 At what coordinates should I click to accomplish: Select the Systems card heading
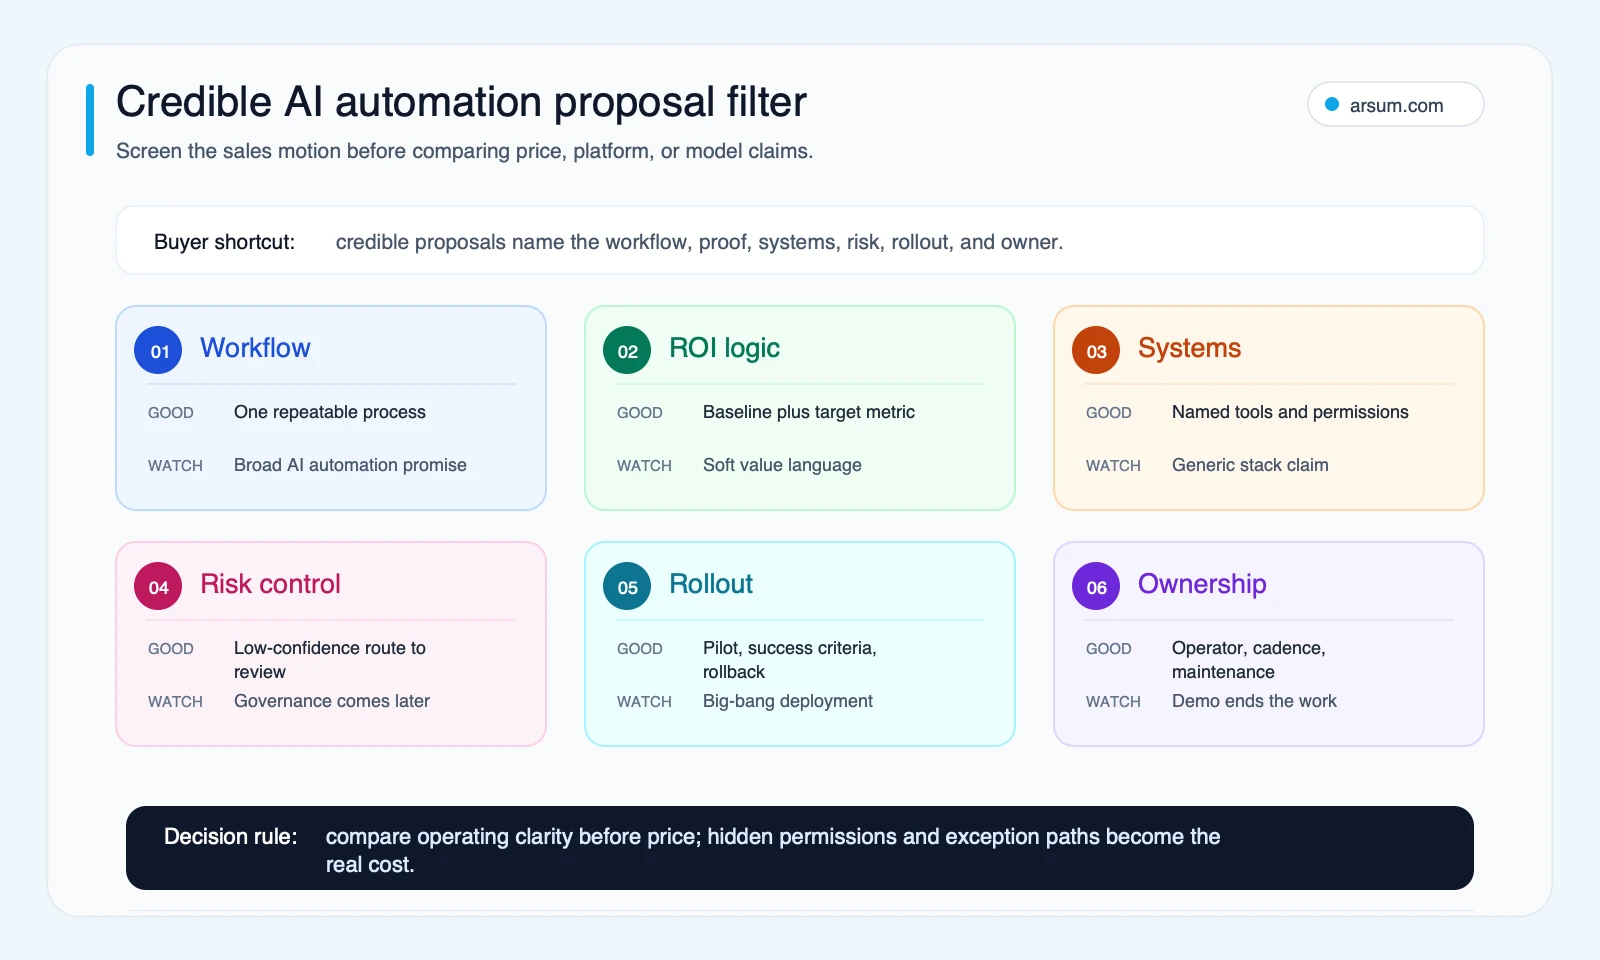point(1189,348)
